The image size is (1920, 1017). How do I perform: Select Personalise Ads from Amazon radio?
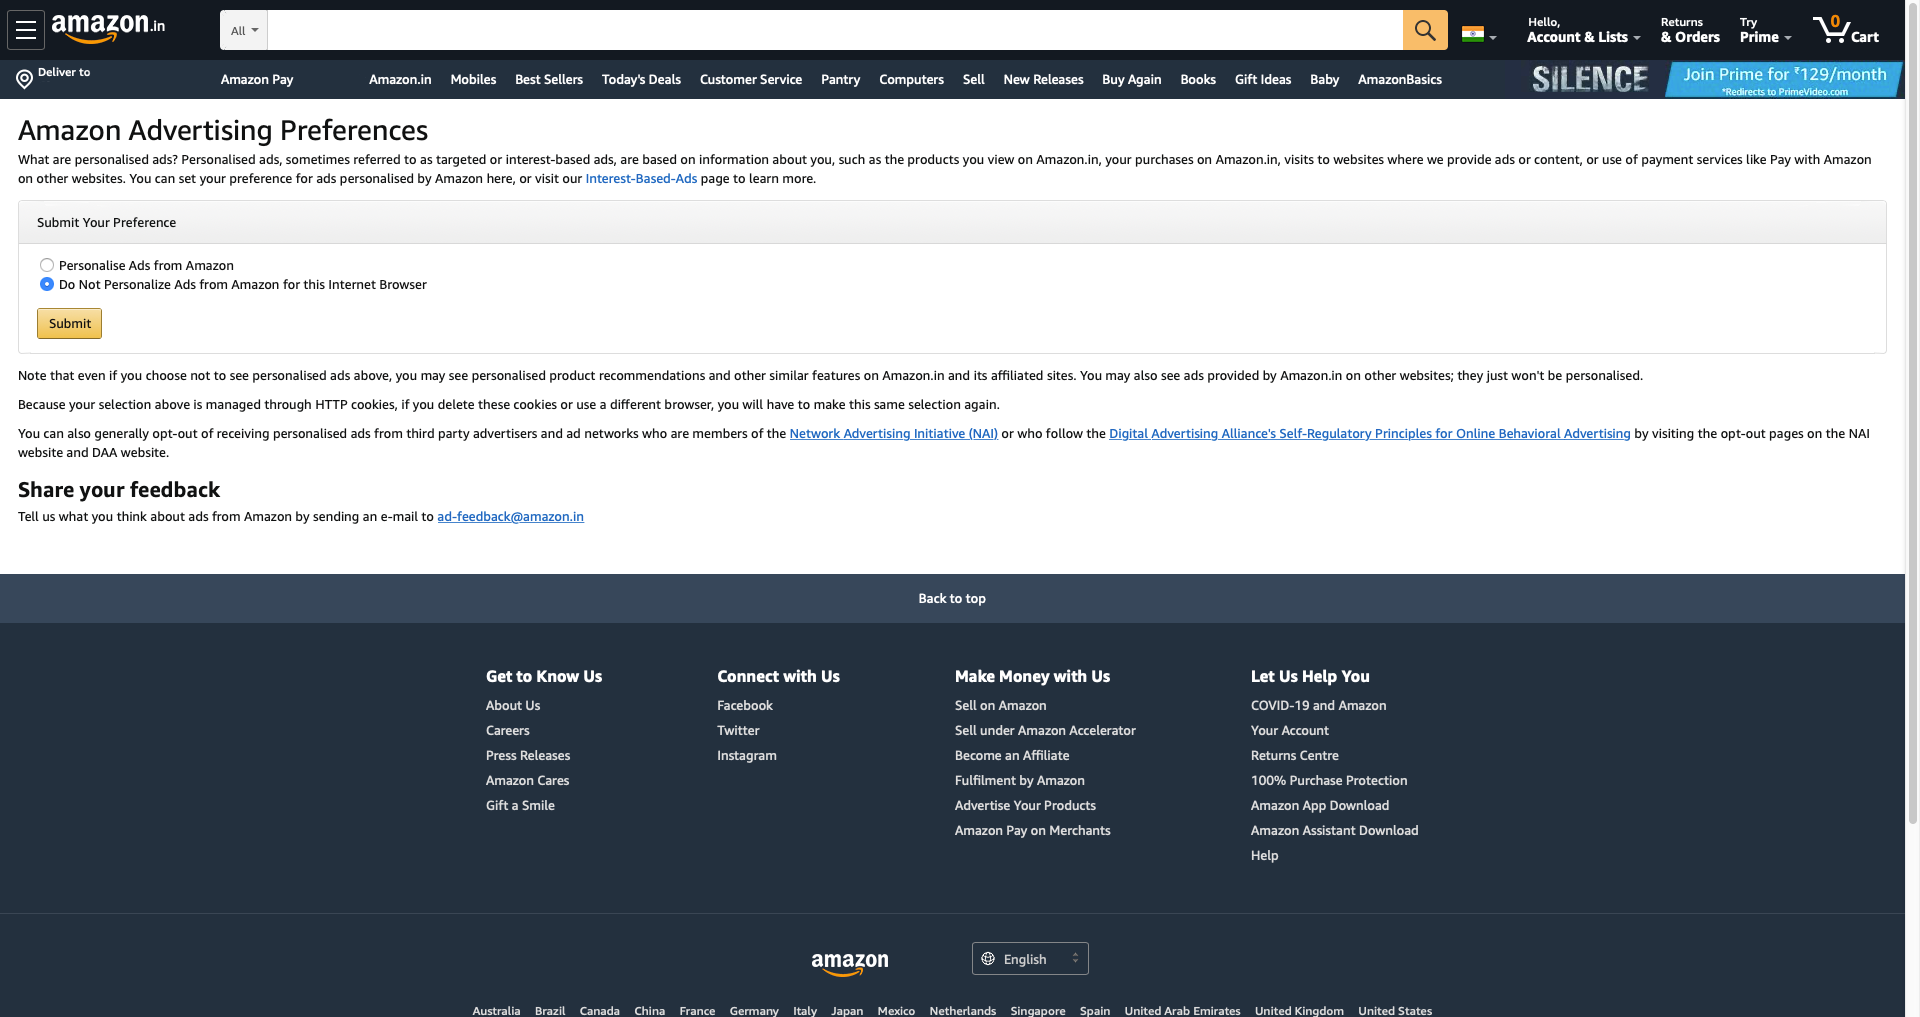47,265
